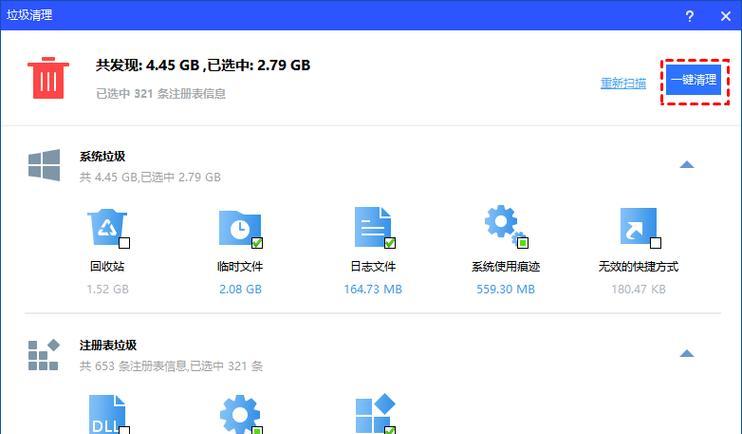Click 共 4.45 GB,已选中 2.79 GB subtitle
742x434 pixels.
pos(150,177)
